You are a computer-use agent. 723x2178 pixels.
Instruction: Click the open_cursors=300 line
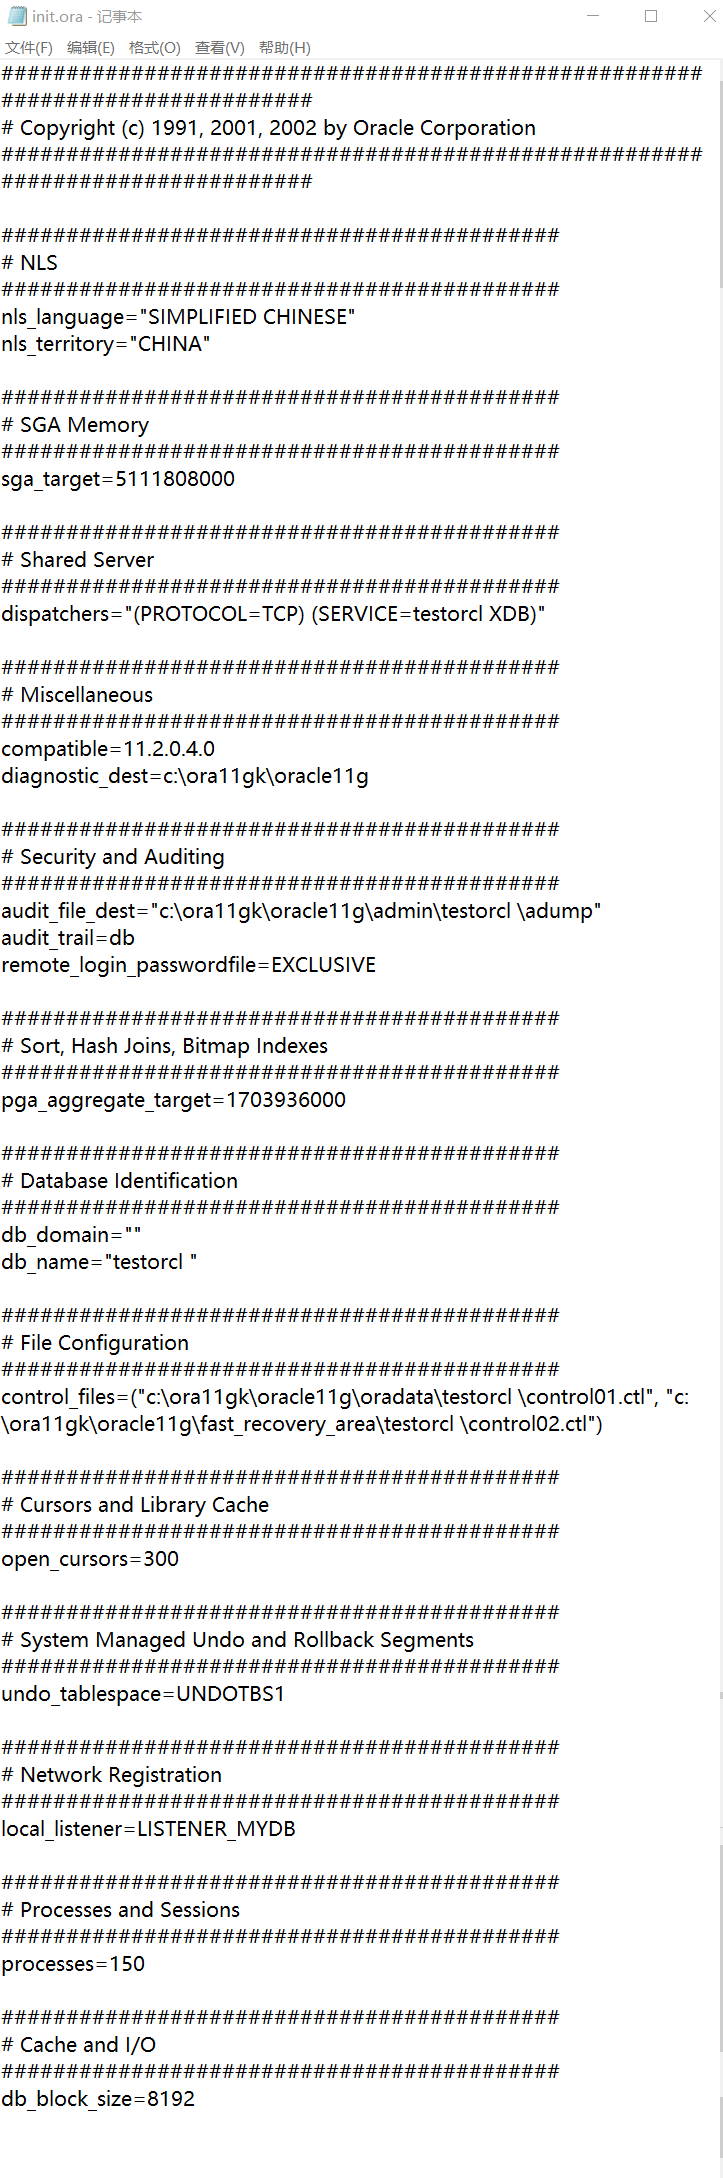(x=90, y=1559)
